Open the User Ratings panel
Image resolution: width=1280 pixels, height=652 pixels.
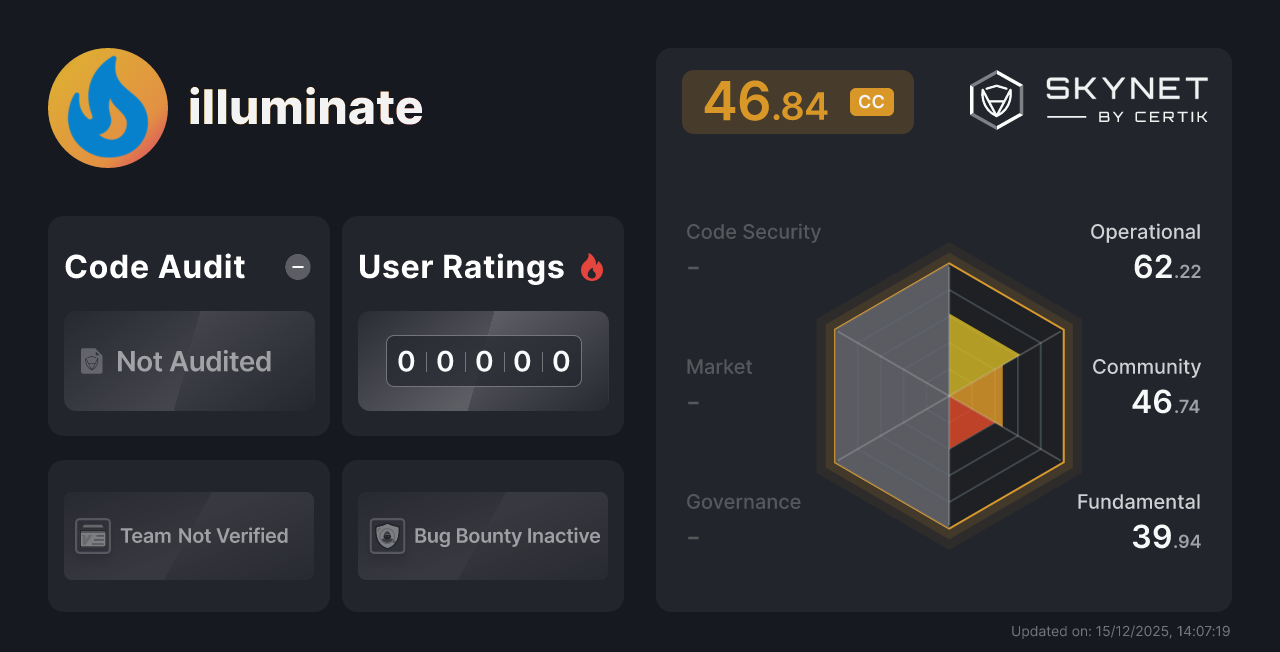click(483, 325)
